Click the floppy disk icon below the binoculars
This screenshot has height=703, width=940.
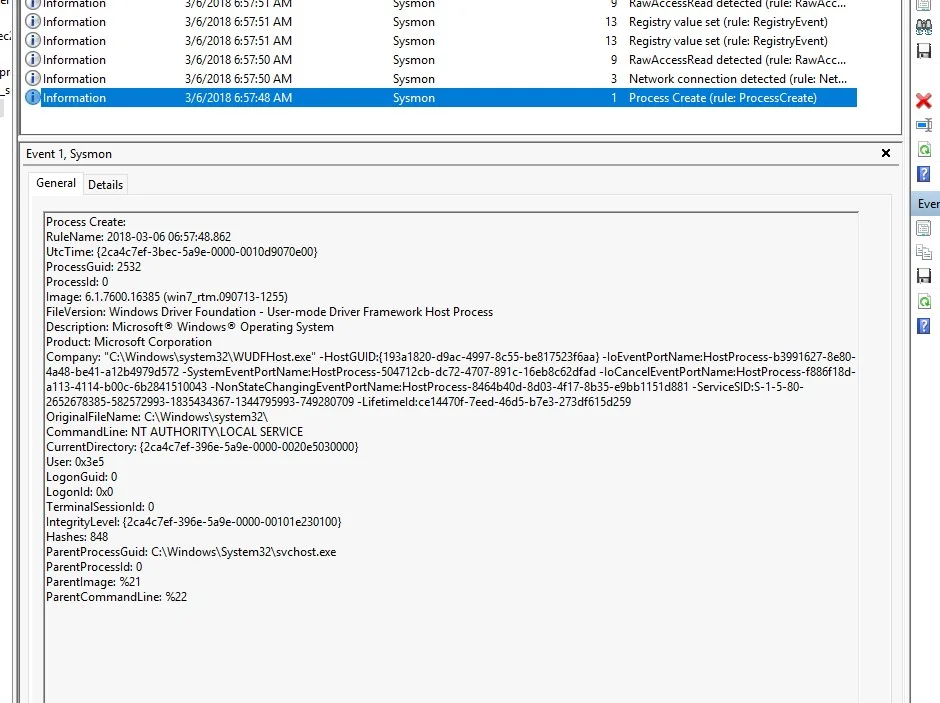click(x=925, y=50)
